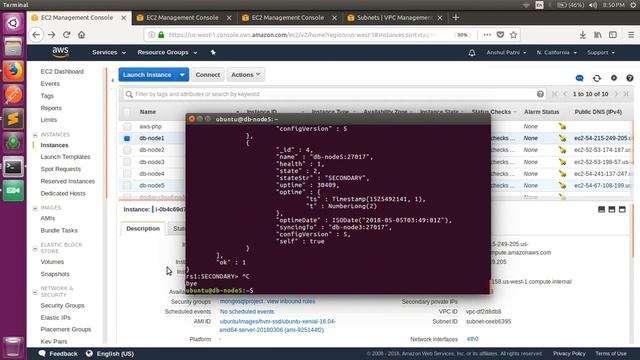640x360 pixels.
Task: Open EC2 table settings gear
Action: [x=614, y=78]
